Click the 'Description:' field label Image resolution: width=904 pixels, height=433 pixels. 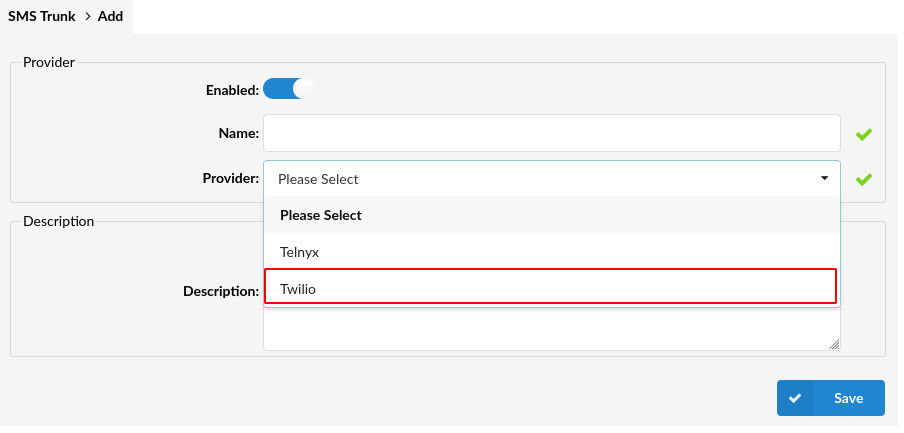coord(221,291)
